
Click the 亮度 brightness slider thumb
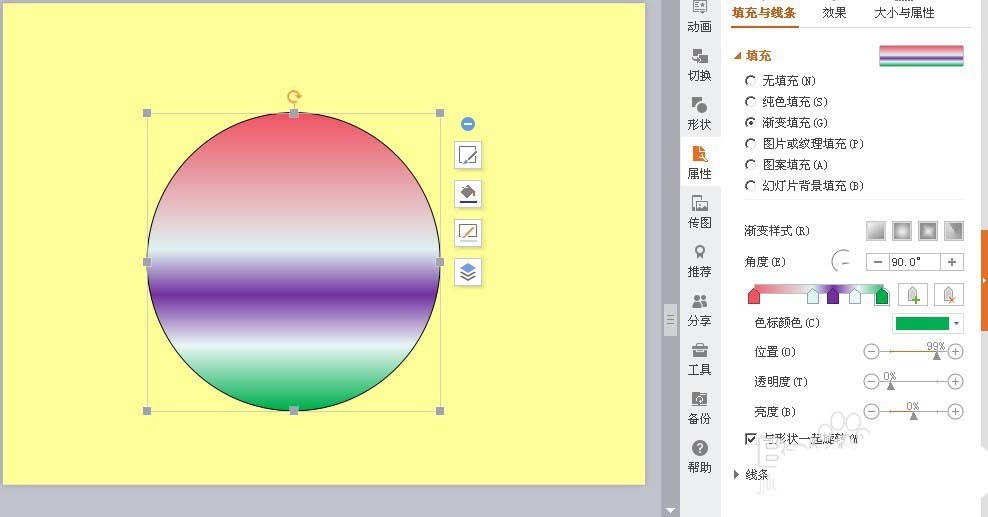pyautogui.click(x=914, y=416)
